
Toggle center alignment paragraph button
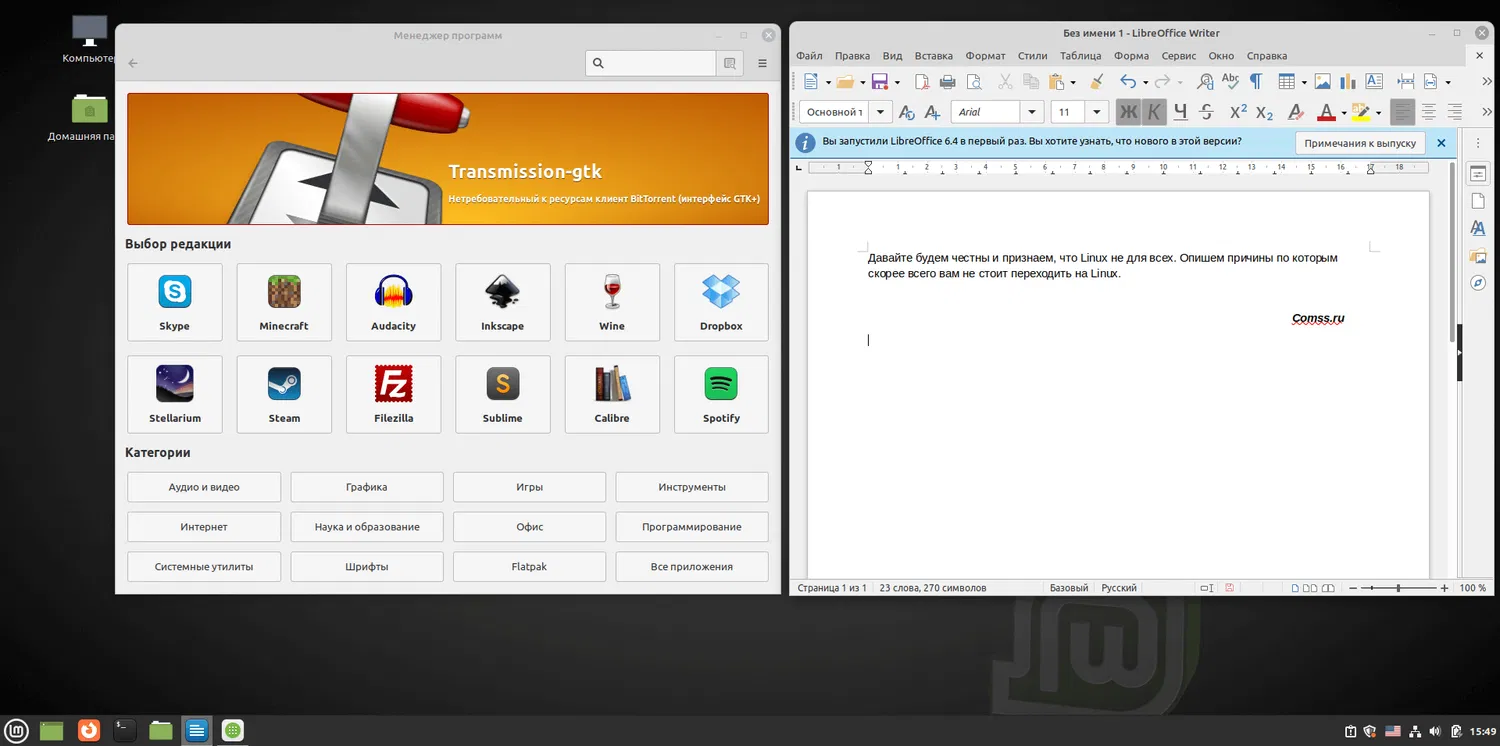[1429, 112]
